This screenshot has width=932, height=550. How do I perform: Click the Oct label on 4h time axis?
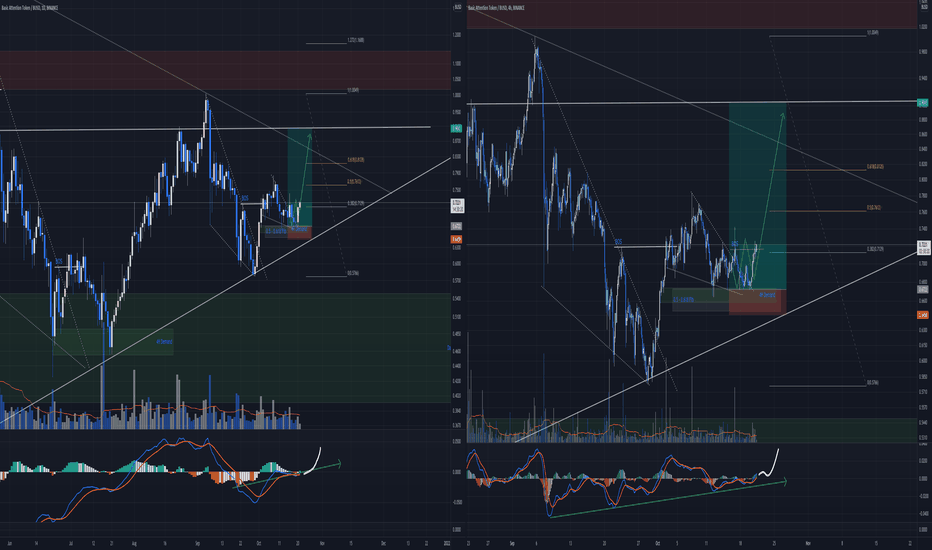pyautogui.click(x=657, y=543)
